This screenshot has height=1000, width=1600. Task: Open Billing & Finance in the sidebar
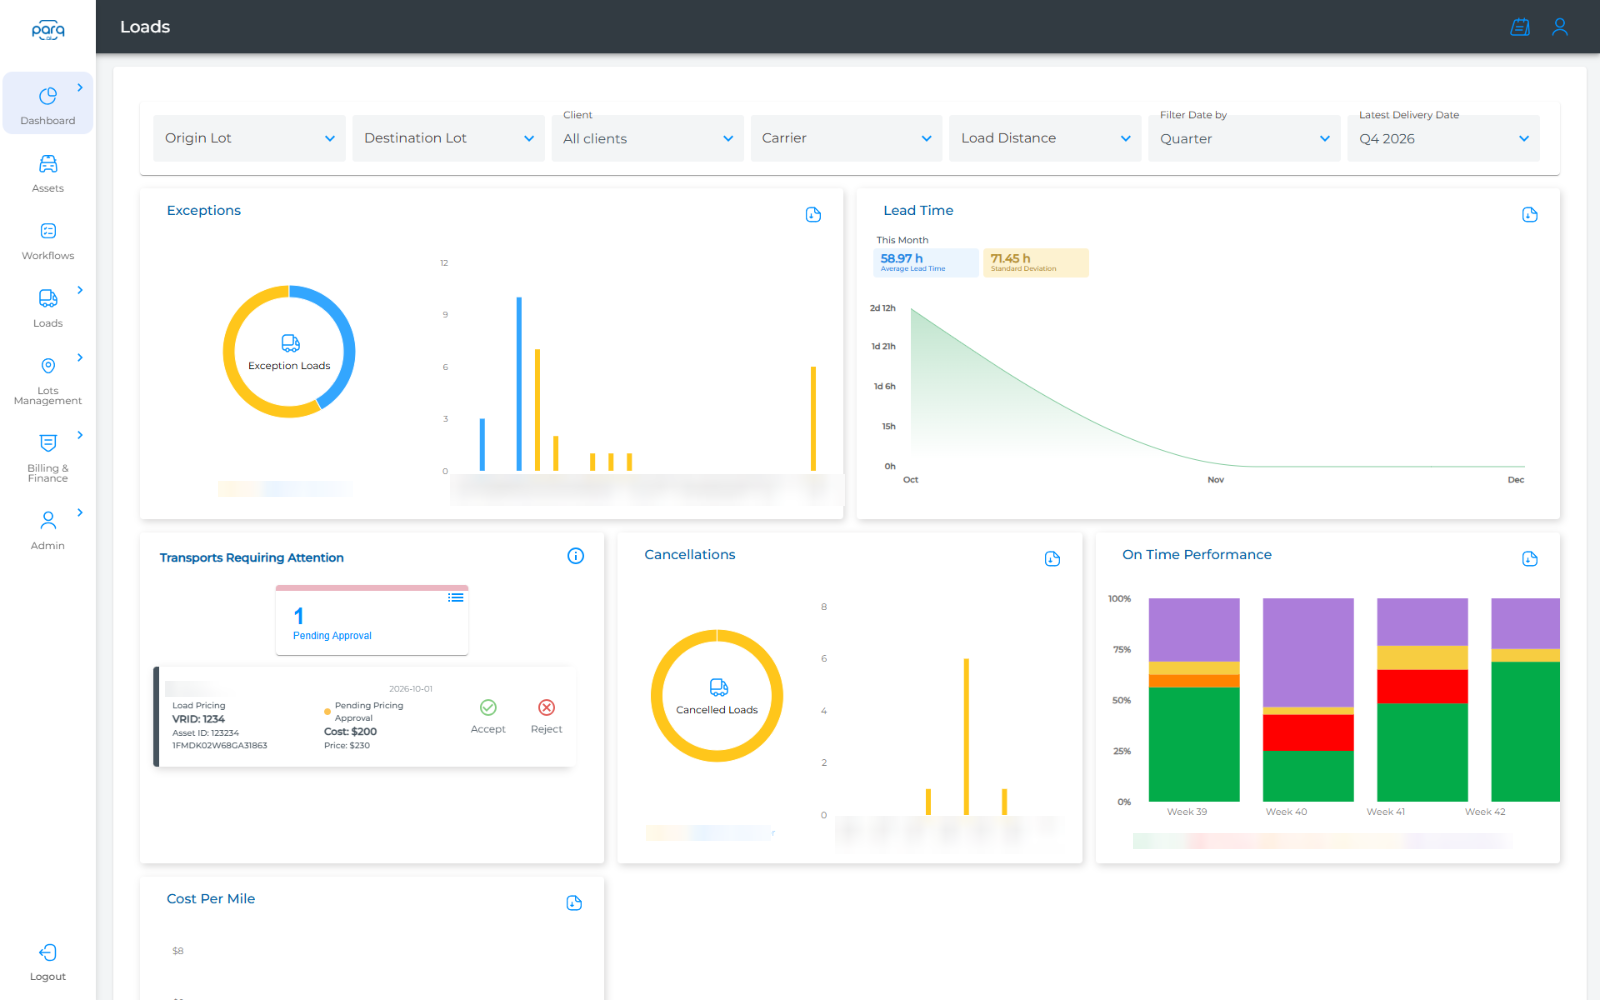(48, 458)
